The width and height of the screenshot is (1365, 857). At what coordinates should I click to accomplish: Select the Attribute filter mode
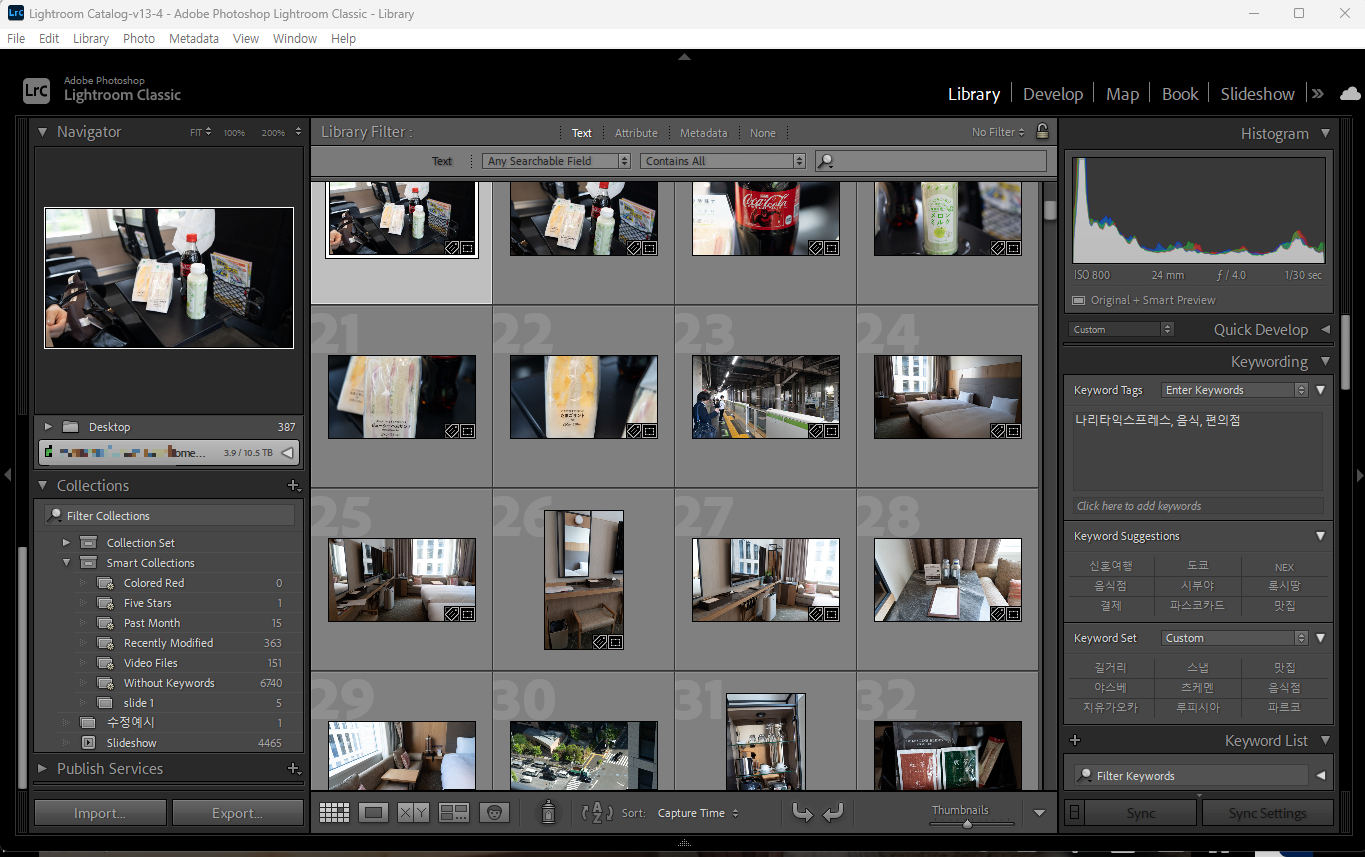click(x=636, y=133)
